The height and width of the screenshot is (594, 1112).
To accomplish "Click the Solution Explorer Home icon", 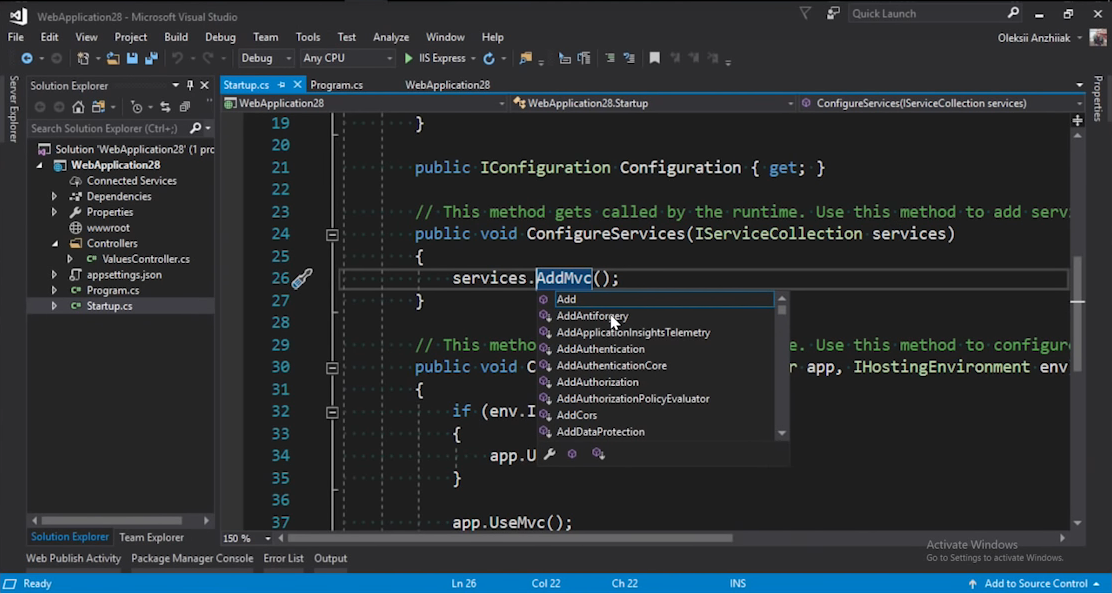I will coord(78,107).
